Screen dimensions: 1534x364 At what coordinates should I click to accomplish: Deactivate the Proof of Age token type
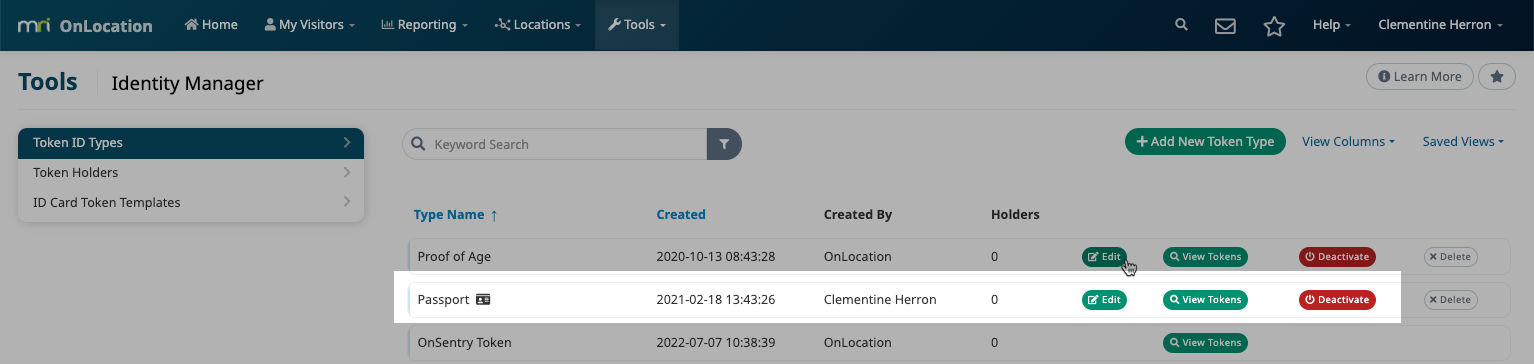(1337, 257)
